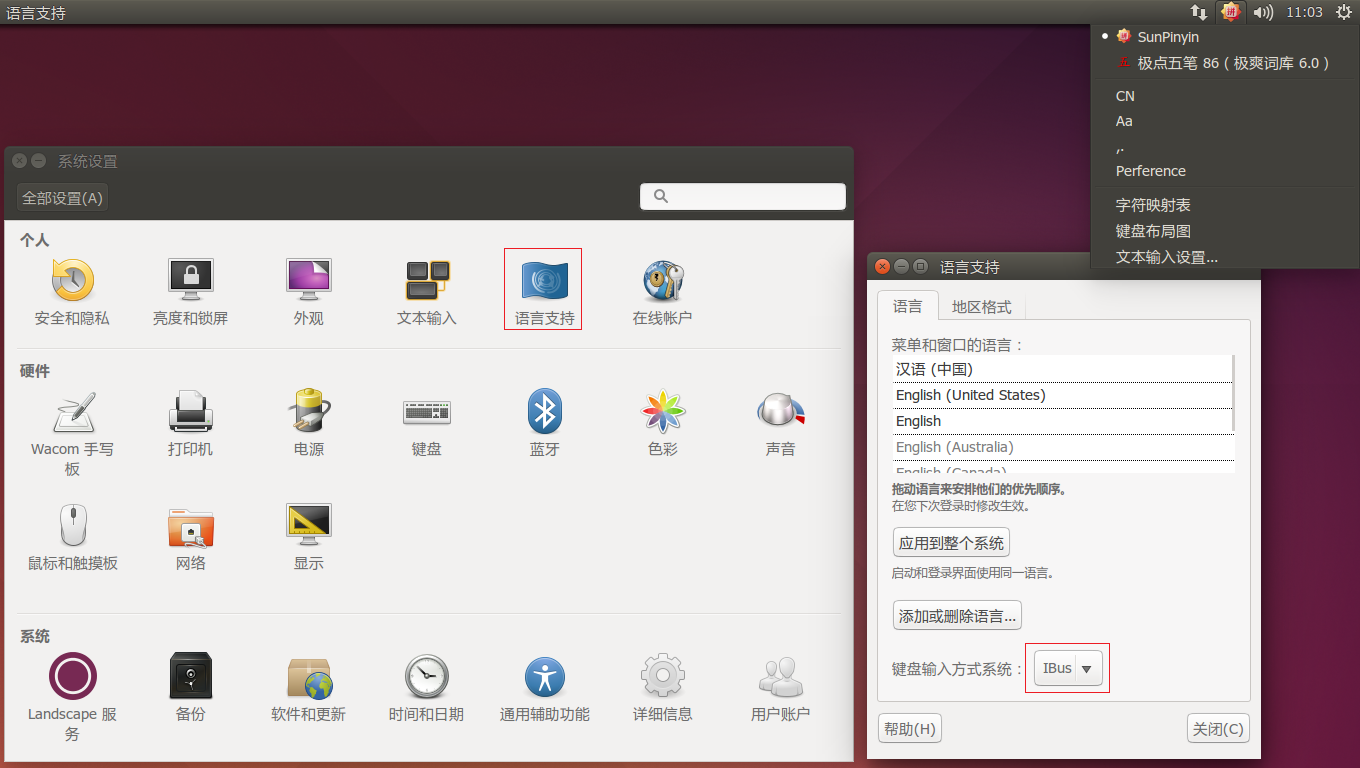Open Perference in input menu
Image resolution: width=1360 pixels, height=768 pixels.
(1225, 171)
